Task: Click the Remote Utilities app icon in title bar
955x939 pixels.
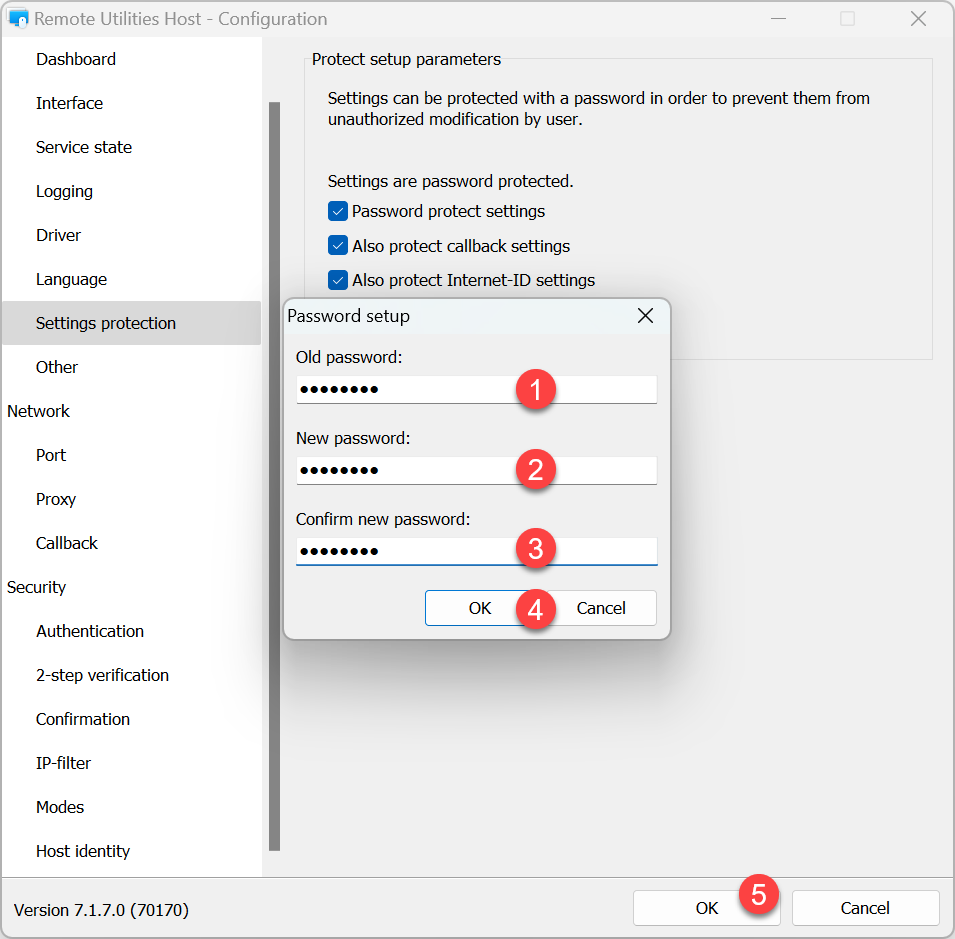Action: [x=17, y=19]
